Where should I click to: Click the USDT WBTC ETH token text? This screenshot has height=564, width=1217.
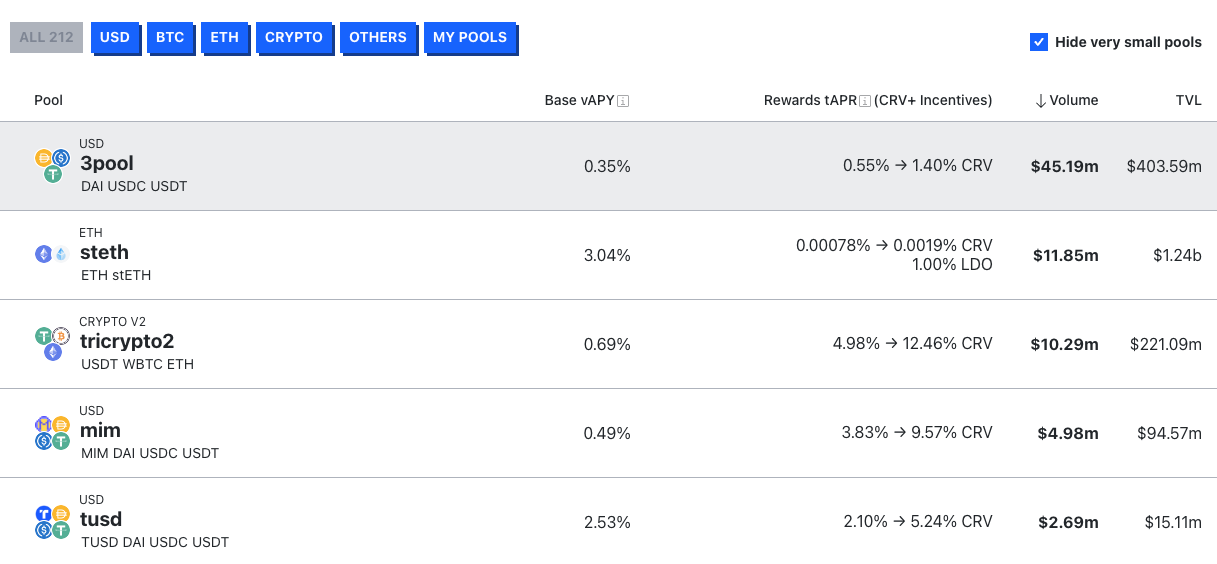click(137, 364)
